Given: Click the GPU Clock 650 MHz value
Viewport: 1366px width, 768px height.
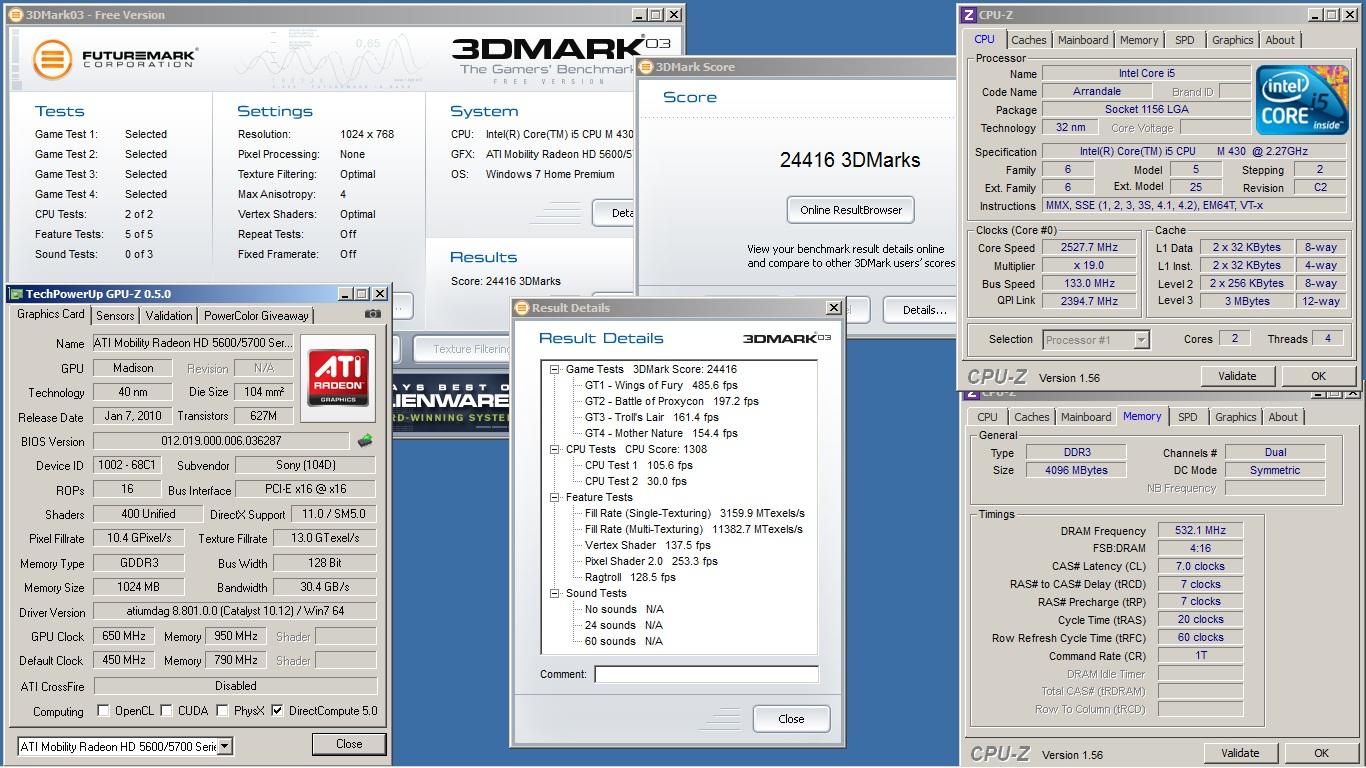Looking at the screenshot, I should (125, 636).
